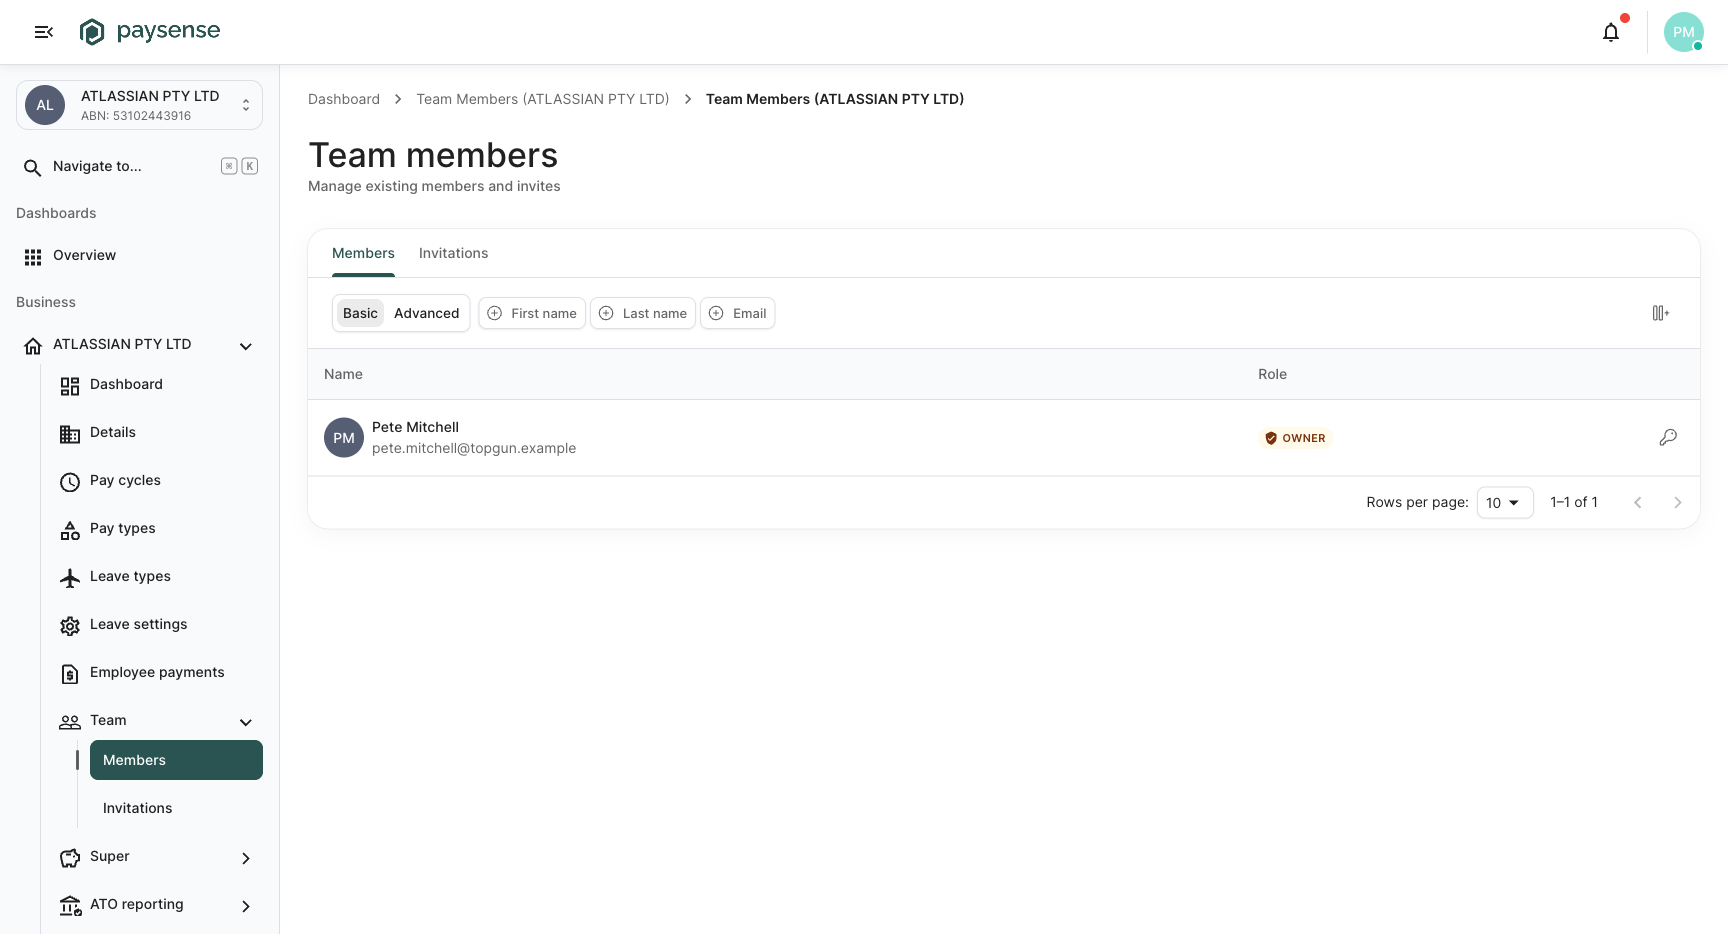Viewport: 1728px width, 934px height.
Task: Click the Navigate to search icon
Action: click(x=33, y=167)
